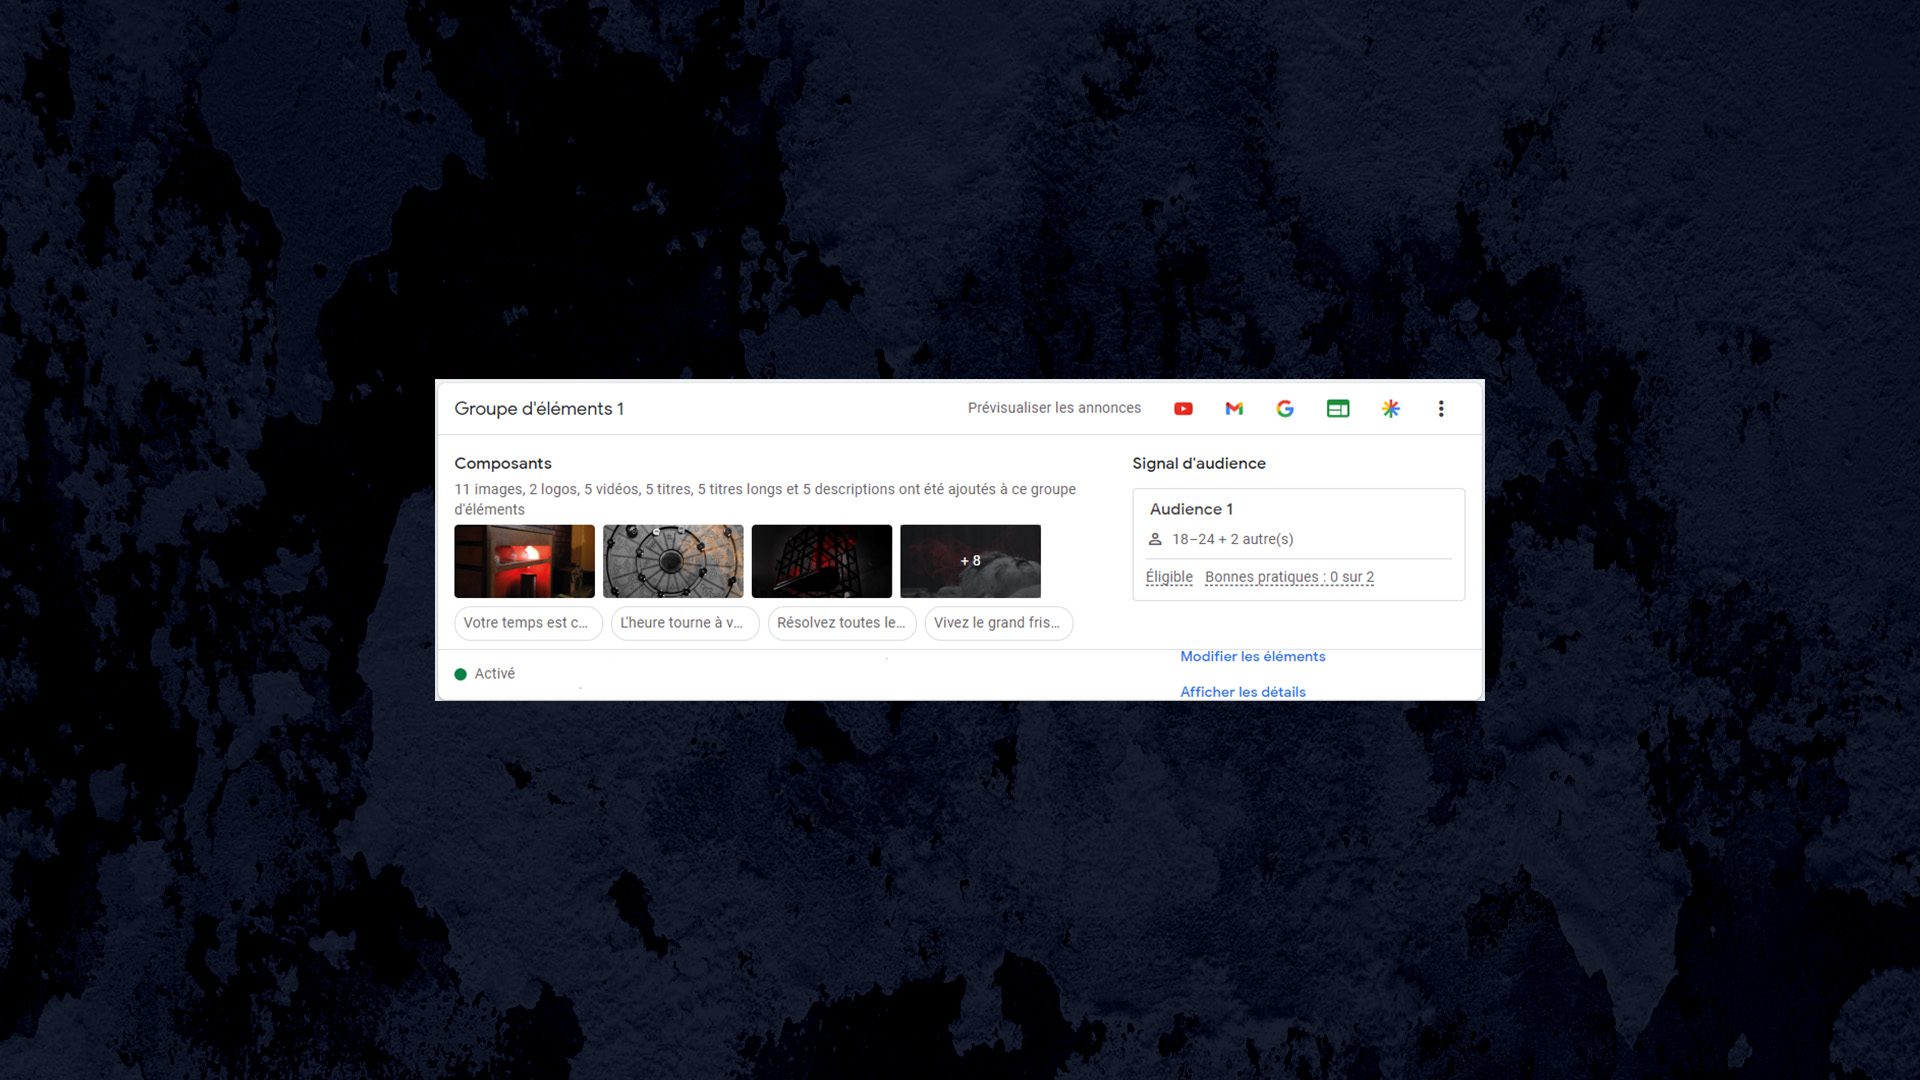Select the 'Vivez le grand fris...' chip

(999, 623)
